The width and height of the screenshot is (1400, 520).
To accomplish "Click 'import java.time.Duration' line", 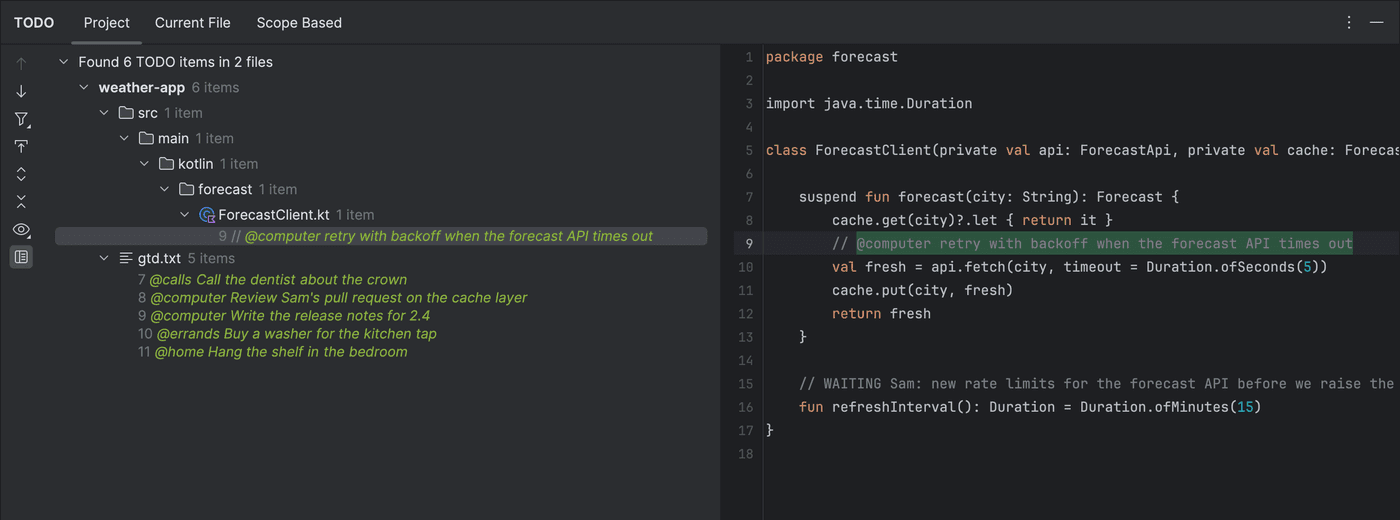I will 869,103.
